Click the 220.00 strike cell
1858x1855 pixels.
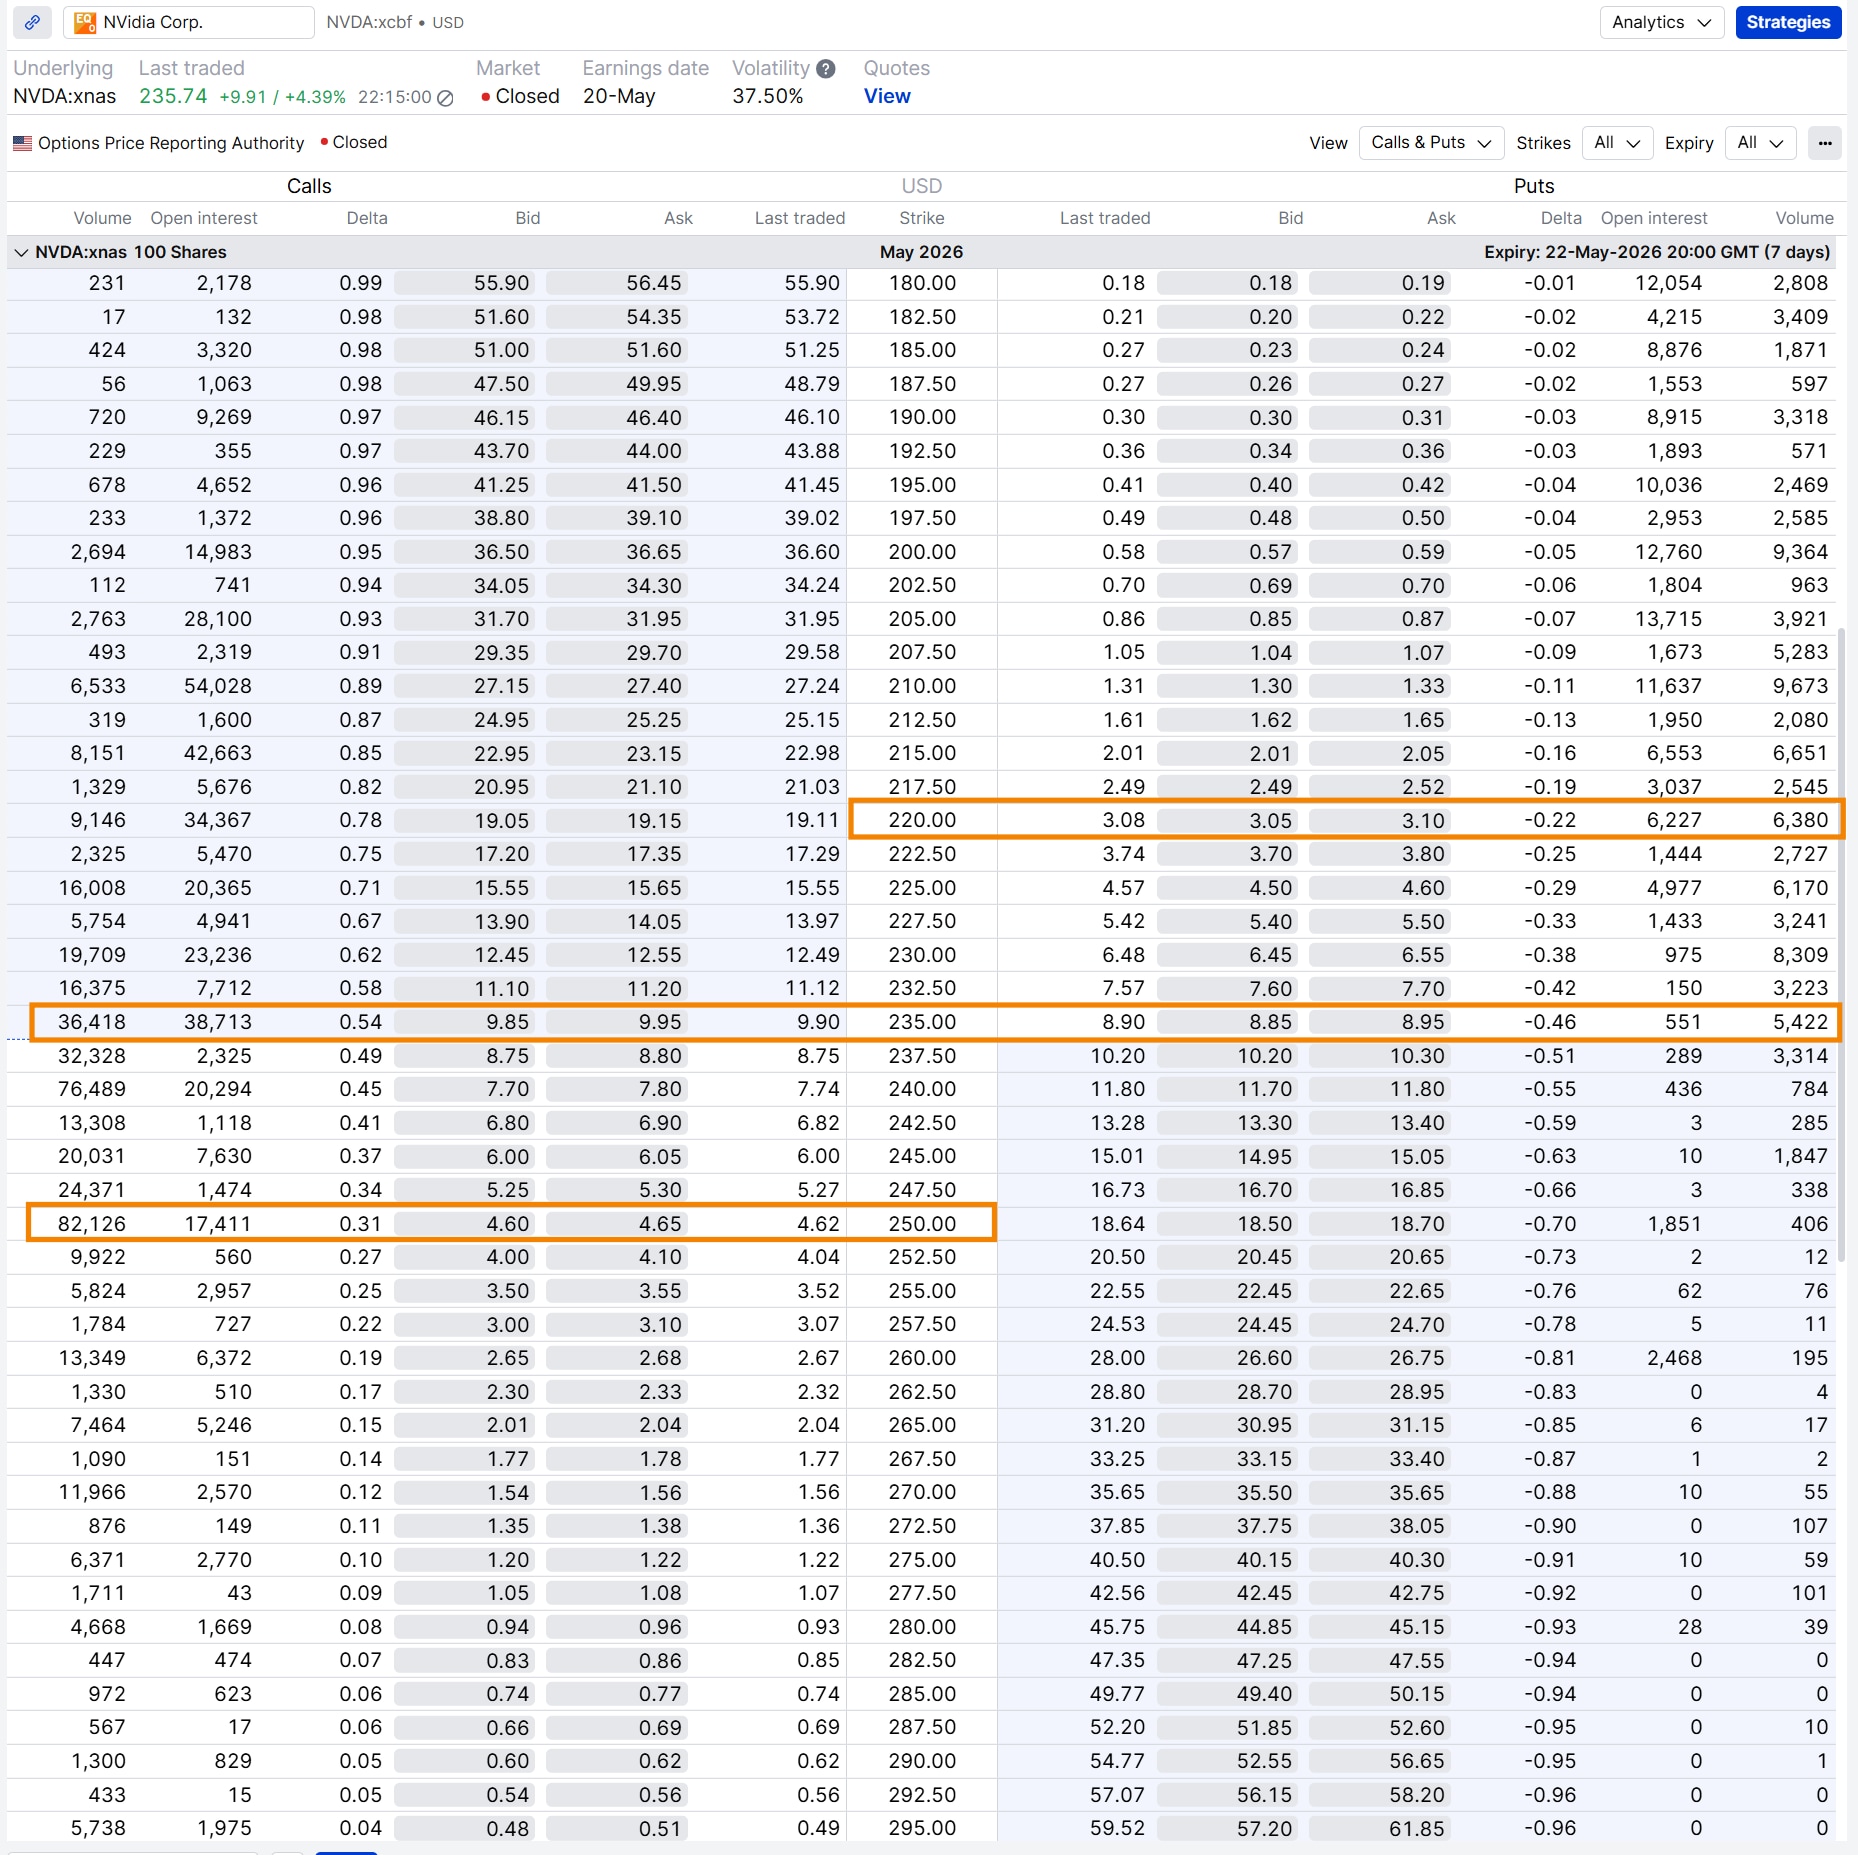(x=922, y=820)
